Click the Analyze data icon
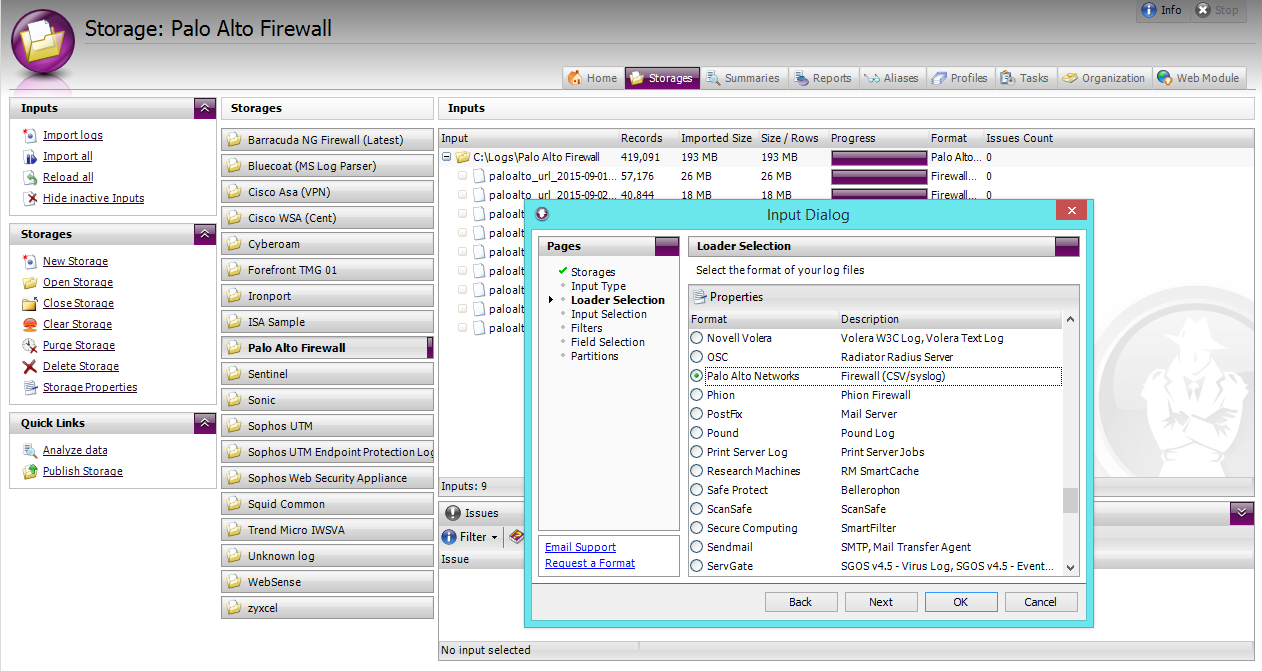 click(x=30, y=450)
